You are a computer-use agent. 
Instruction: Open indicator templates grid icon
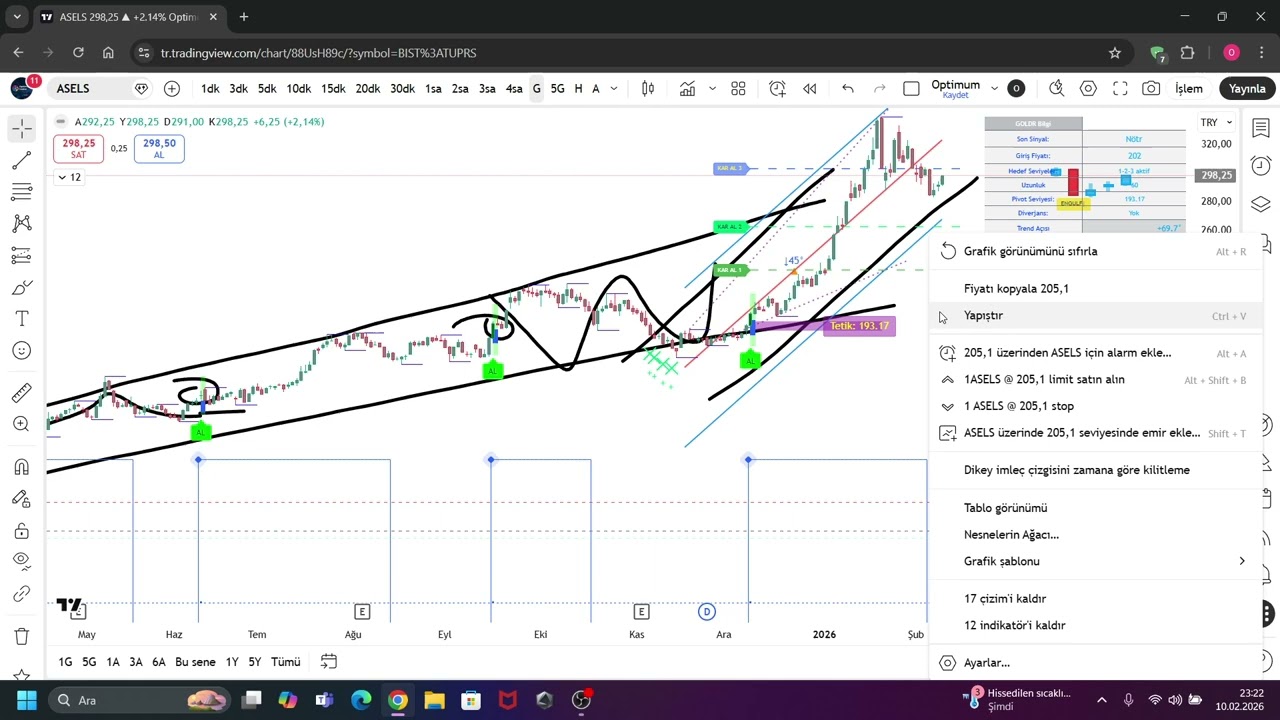[x=738, y=89]
